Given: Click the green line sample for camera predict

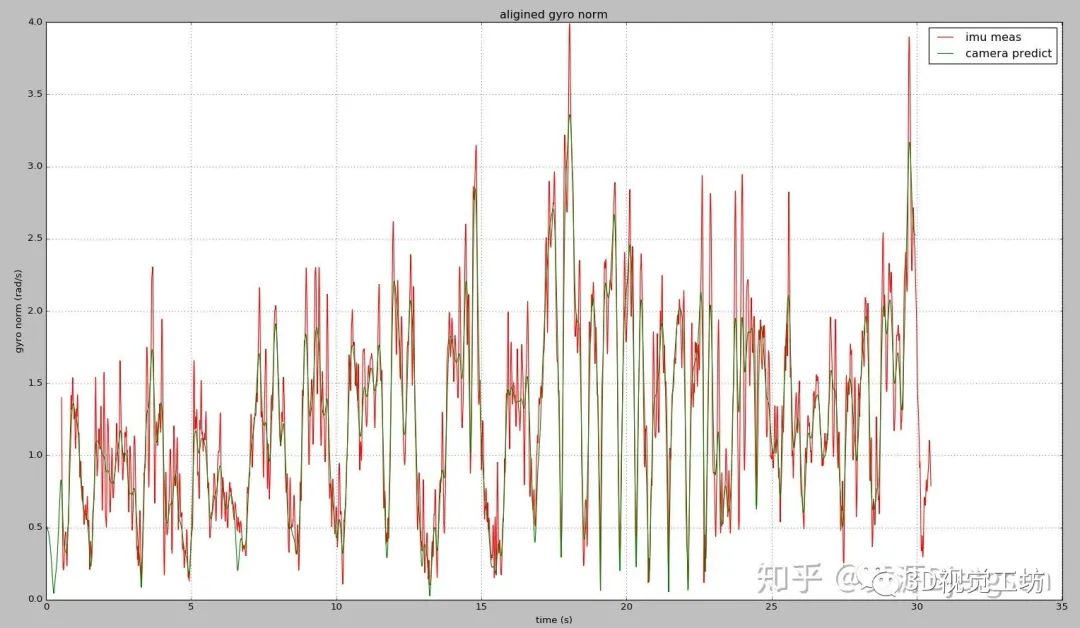Looking at the screenshot, I should [x=946, y=53].
